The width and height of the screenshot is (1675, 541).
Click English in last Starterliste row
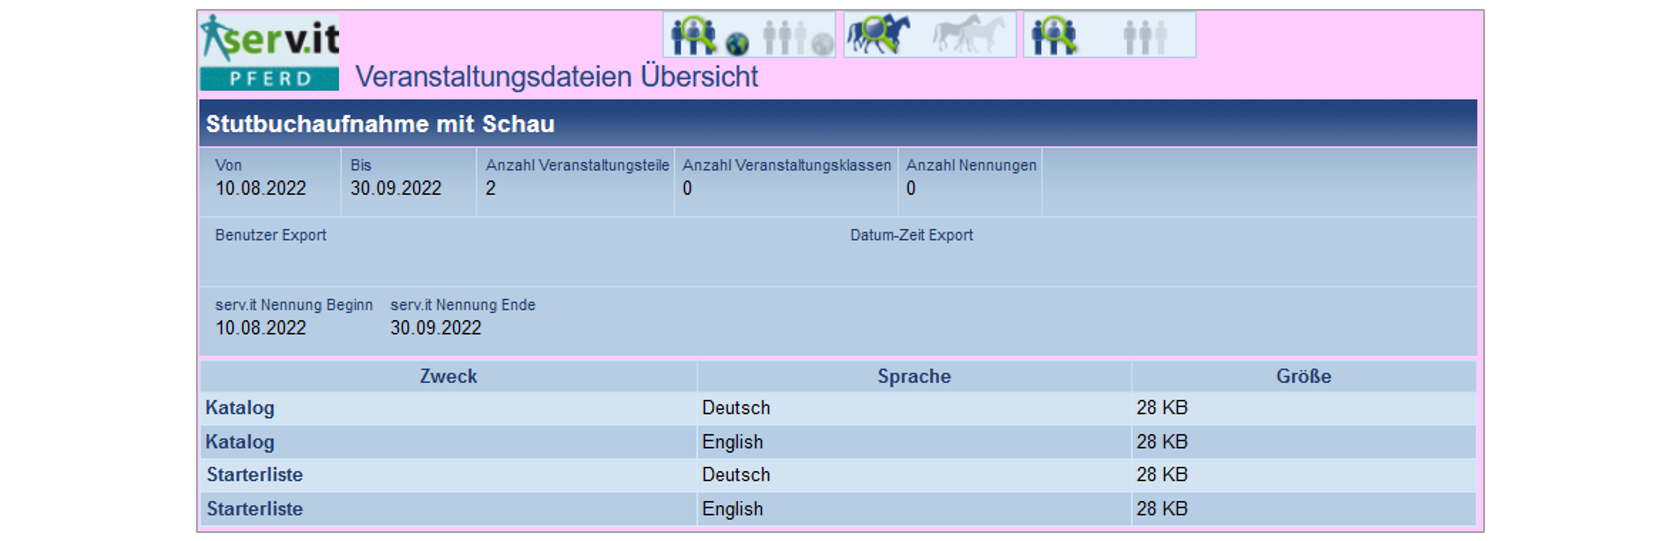733,509
